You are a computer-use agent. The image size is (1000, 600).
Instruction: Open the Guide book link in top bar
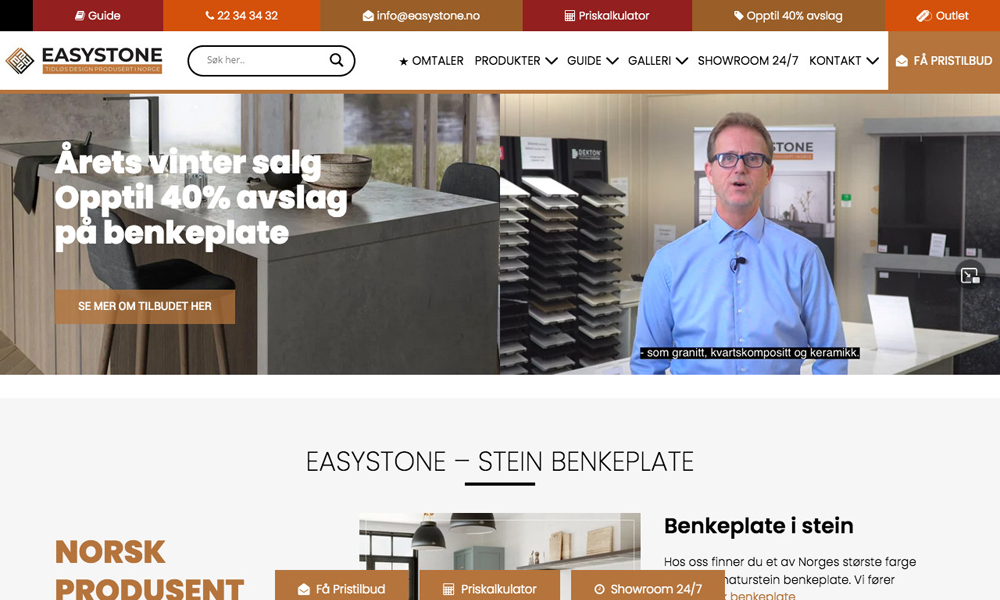(x=98, y=15)
